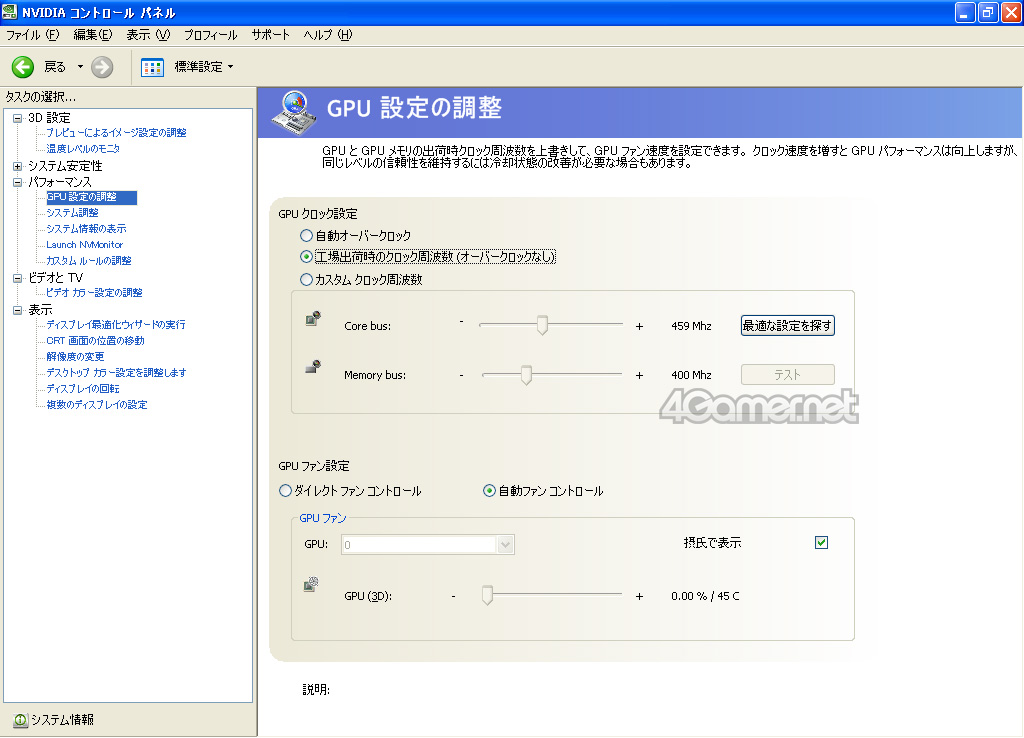Select カスタム クロック周波数 radio button
The image size is (1024, 738).
(x=306, y=280)
